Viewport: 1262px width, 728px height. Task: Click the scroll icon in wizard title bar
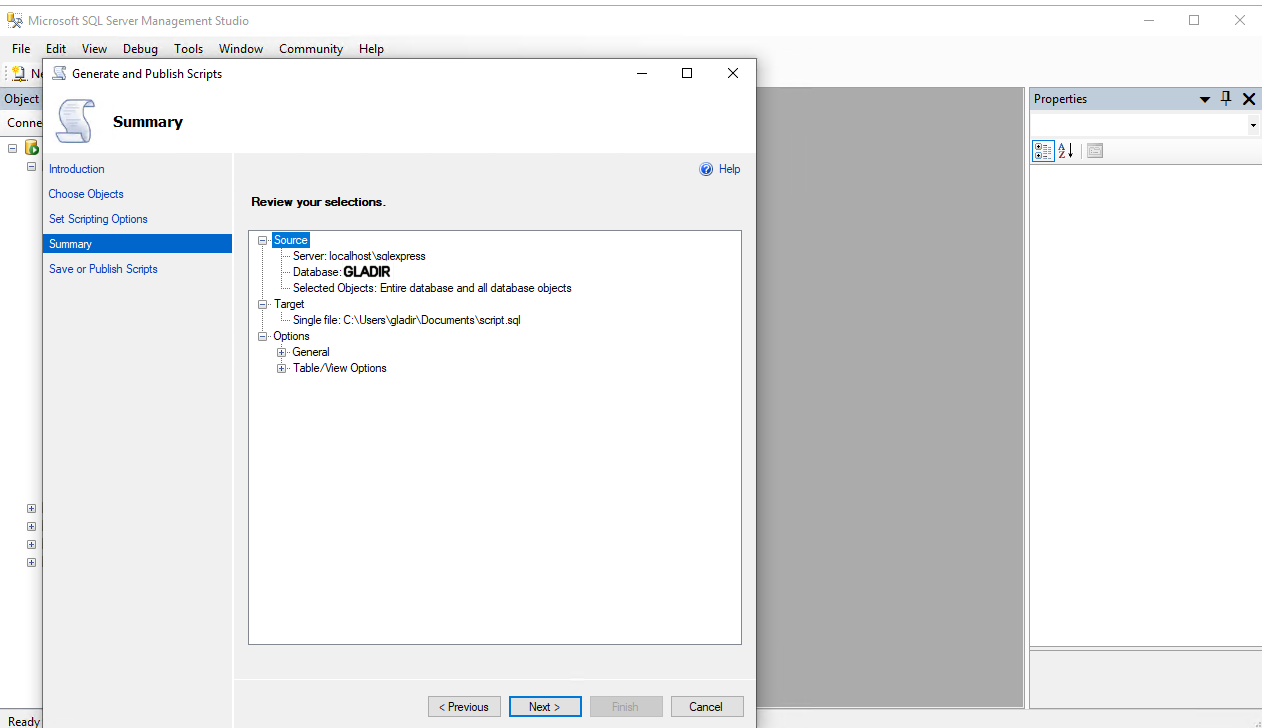59,73
